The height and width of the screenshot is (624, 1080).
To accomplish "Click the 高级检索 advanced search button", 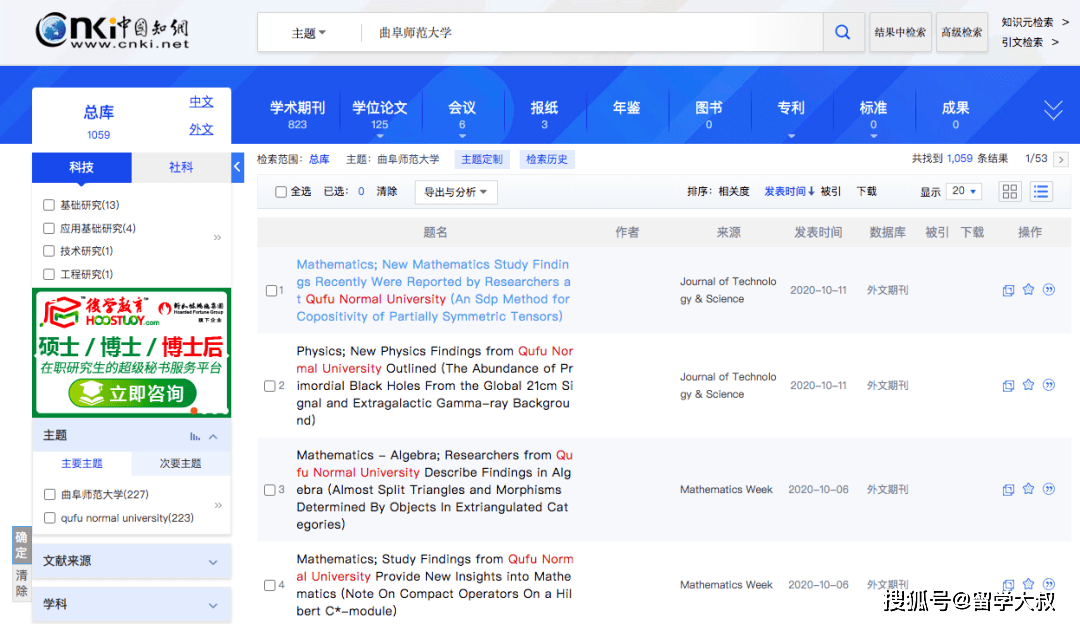I will 961,32.
